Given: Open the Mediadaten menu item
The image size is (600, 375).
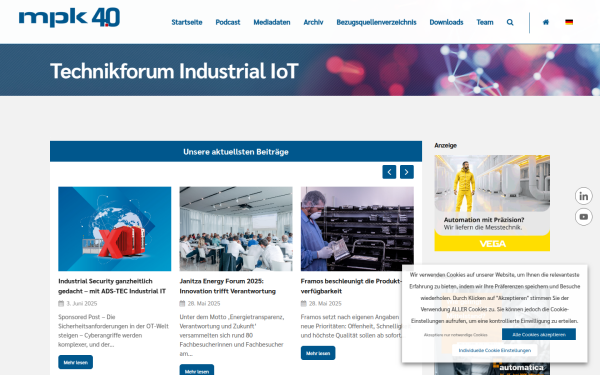Looking at the screenshot, I should pos(272,22).
